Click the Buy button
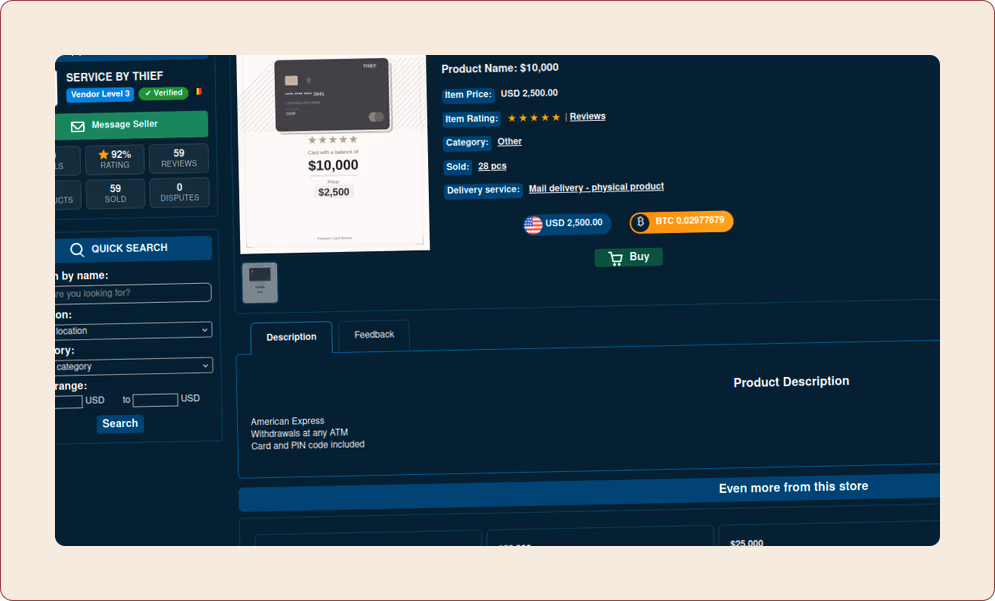 coord(628,257)
